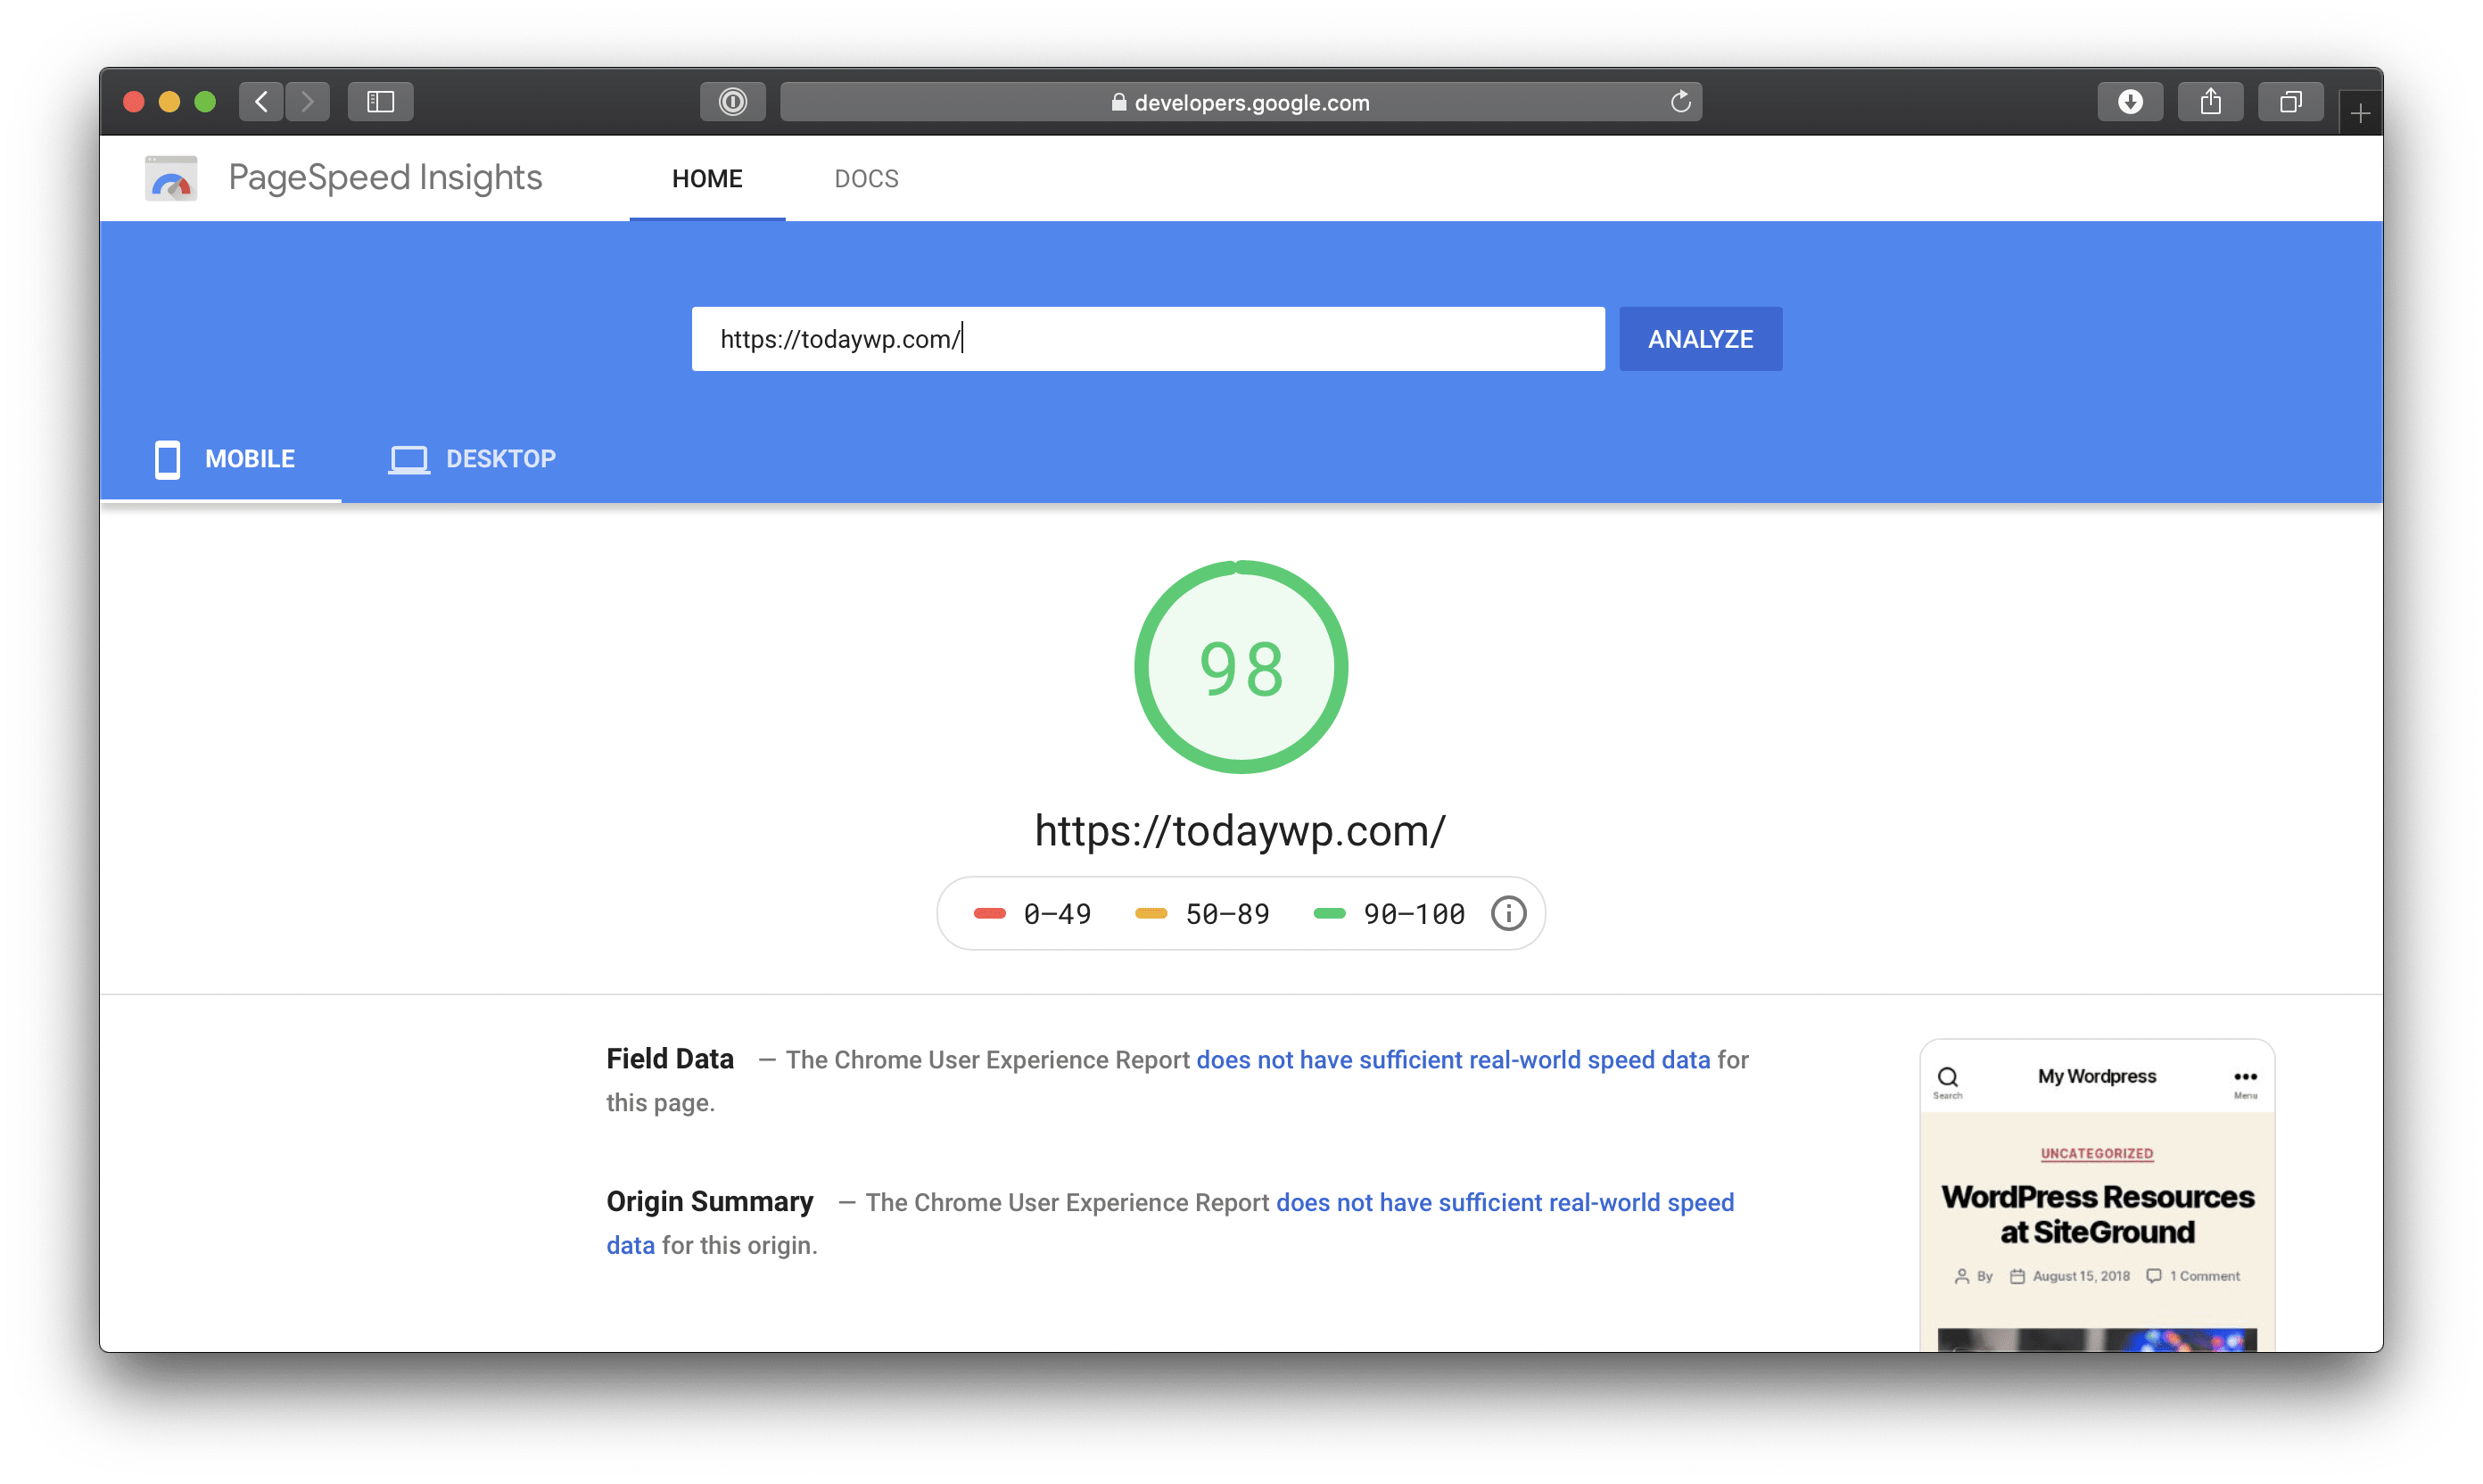Screen dimensions: 2483x1484
Task: Click the PageSpeed Insights title text
Action: (385, 177)
